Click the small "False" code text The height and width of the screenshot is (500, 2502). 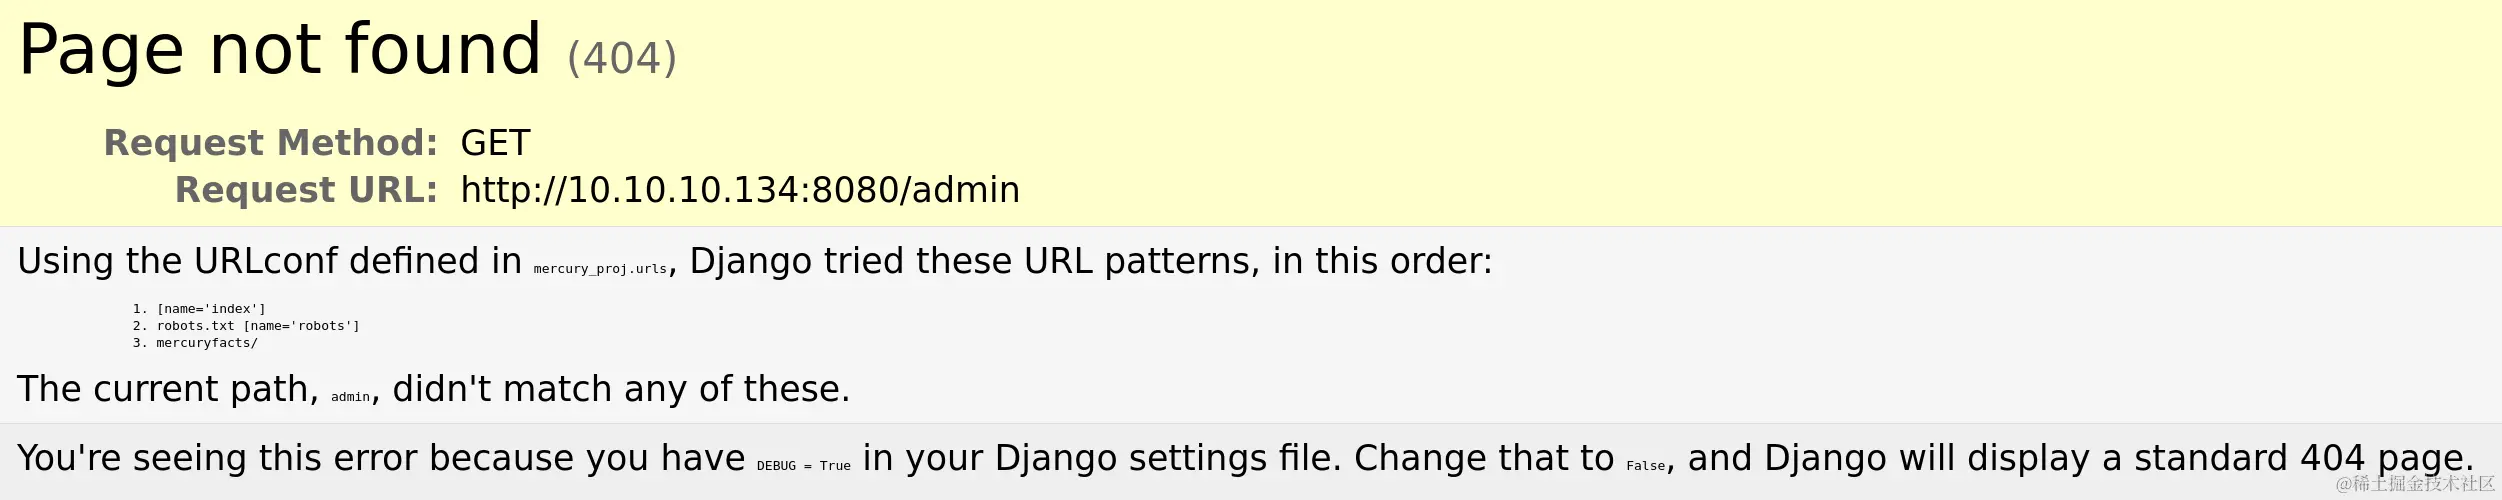click(1645, 466)
